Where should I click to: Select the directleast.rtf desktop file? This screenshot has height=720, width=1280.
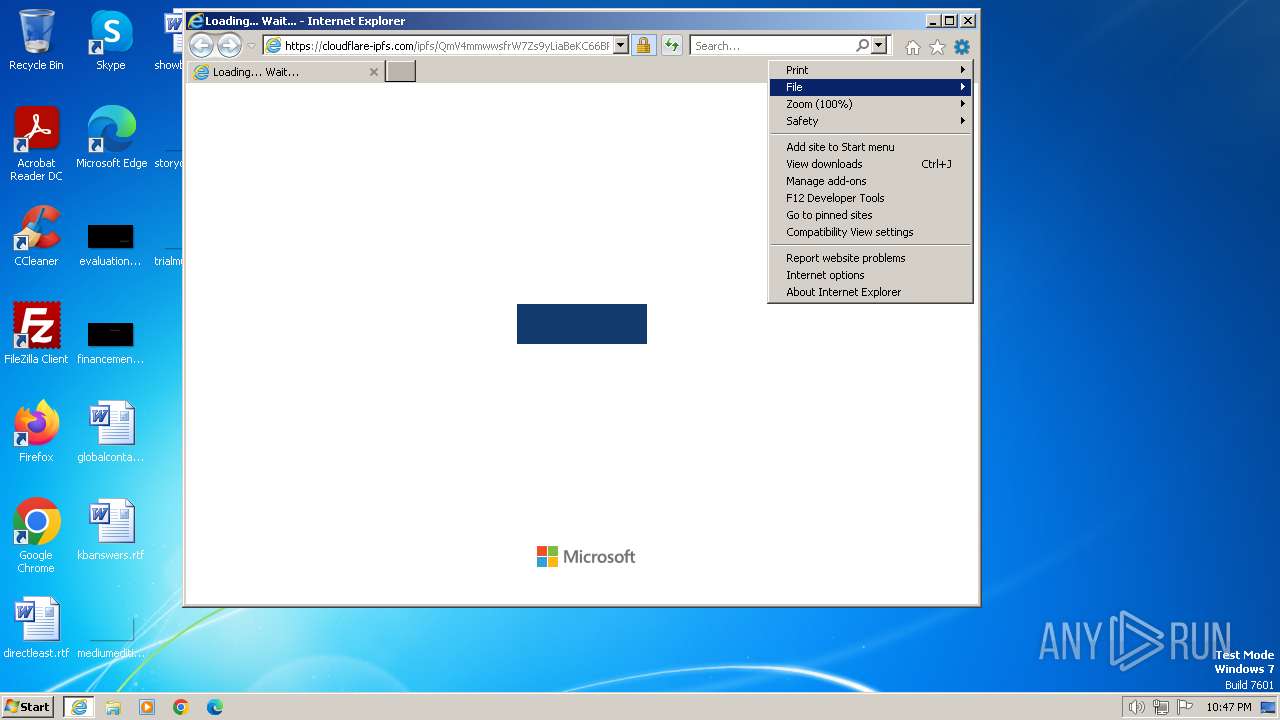click(36, 628)
